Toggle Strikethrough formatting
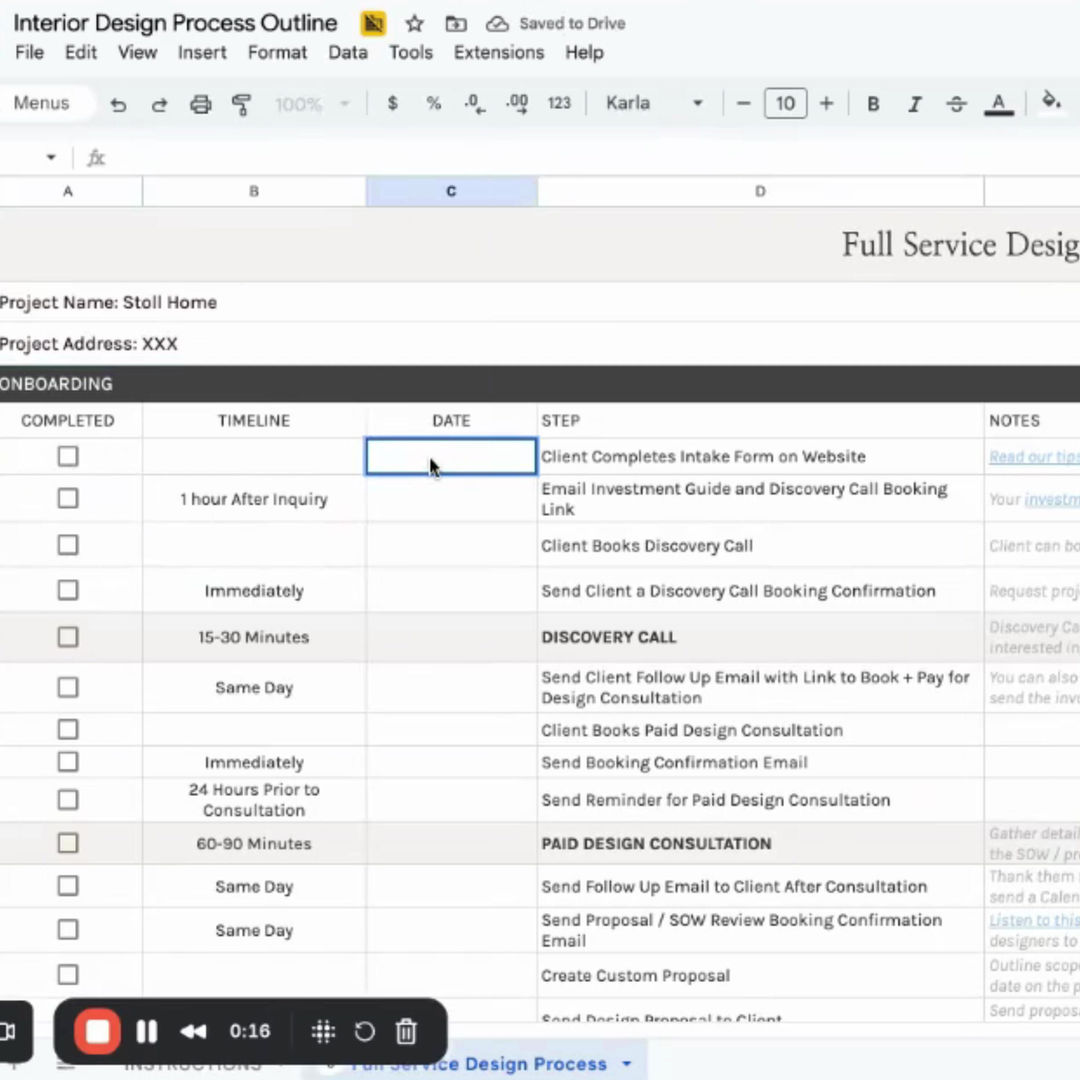 pyautogui.click(x=956, y=104)
